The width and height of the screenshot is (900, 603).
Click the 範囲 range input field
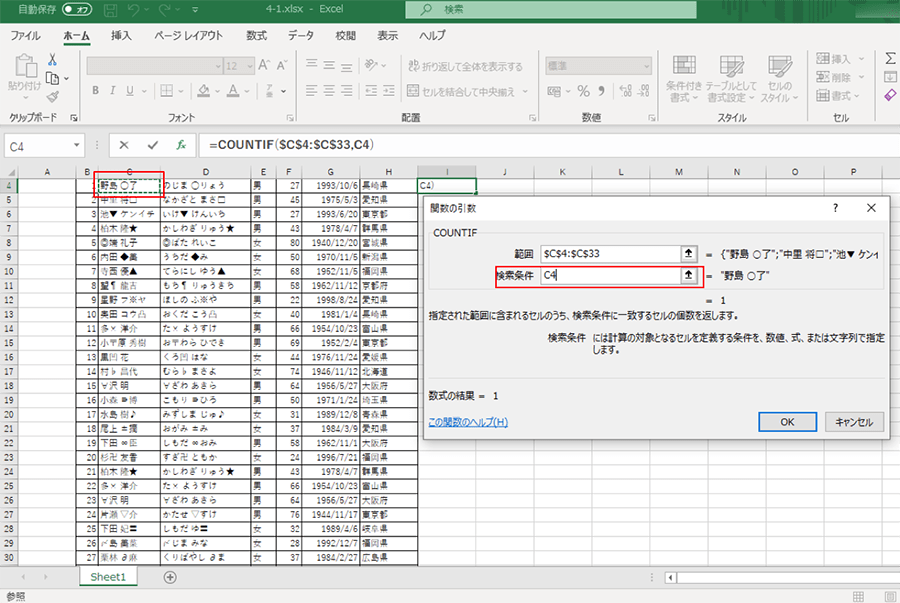[x=610, y=254]
